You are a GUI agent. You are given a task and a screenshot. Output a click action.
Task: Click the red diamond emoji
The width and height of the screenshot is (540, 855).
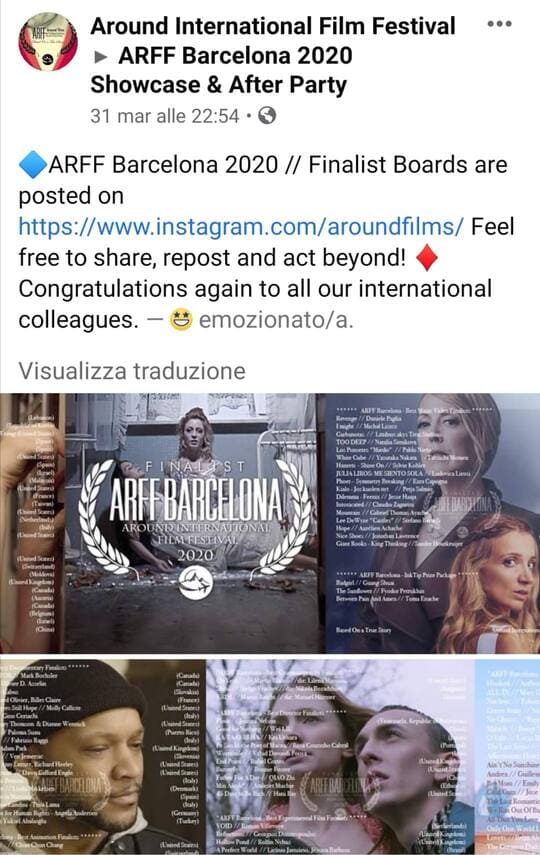(x=427, y=258)
